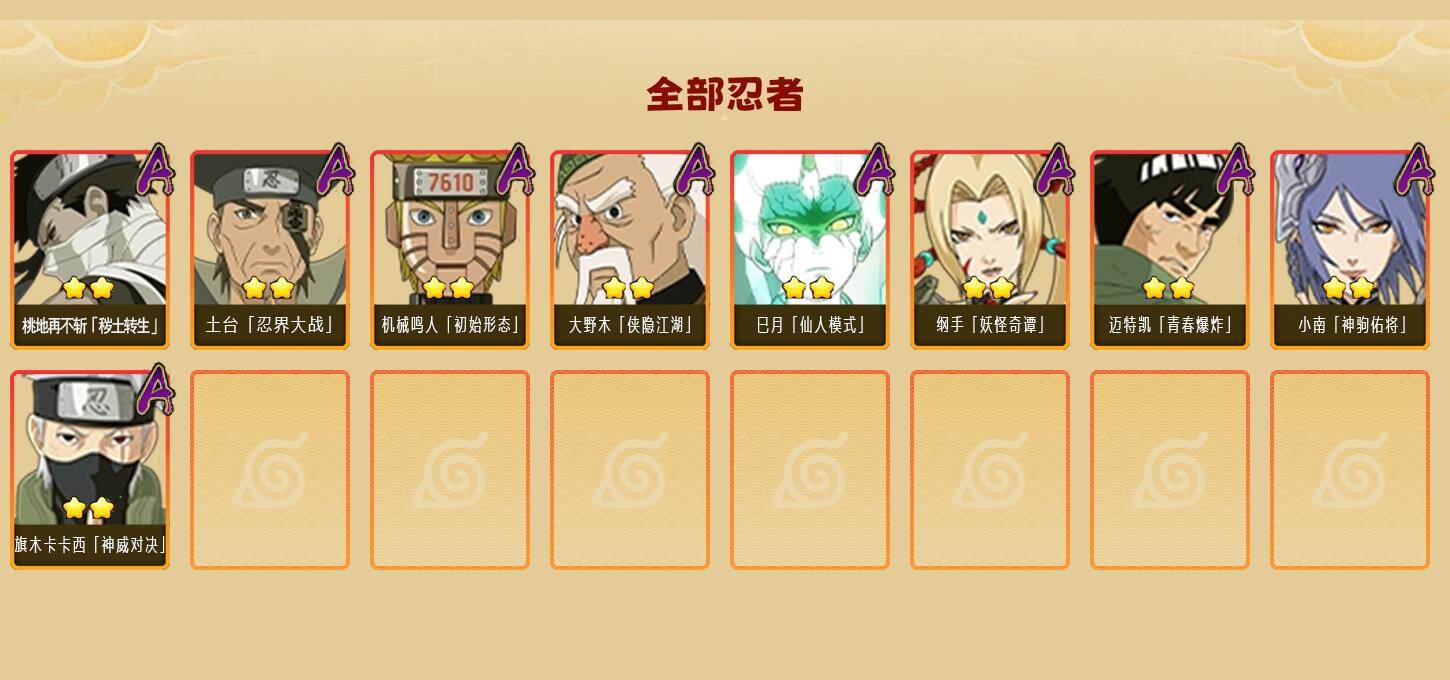Viewport: 1450px width, 680px height.
Task: Click the A rank badge on 大野木 card
Action: coord(695,170)
